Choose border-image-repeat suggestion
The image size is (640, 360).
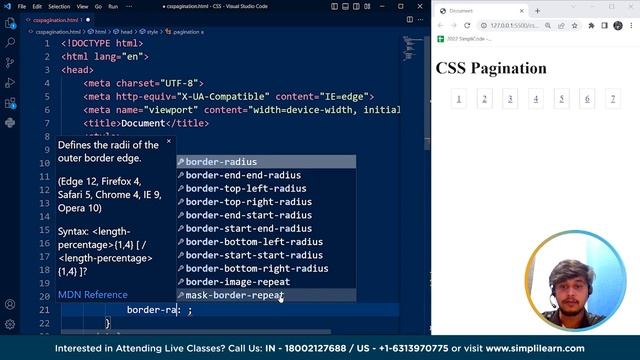[266, 282]
